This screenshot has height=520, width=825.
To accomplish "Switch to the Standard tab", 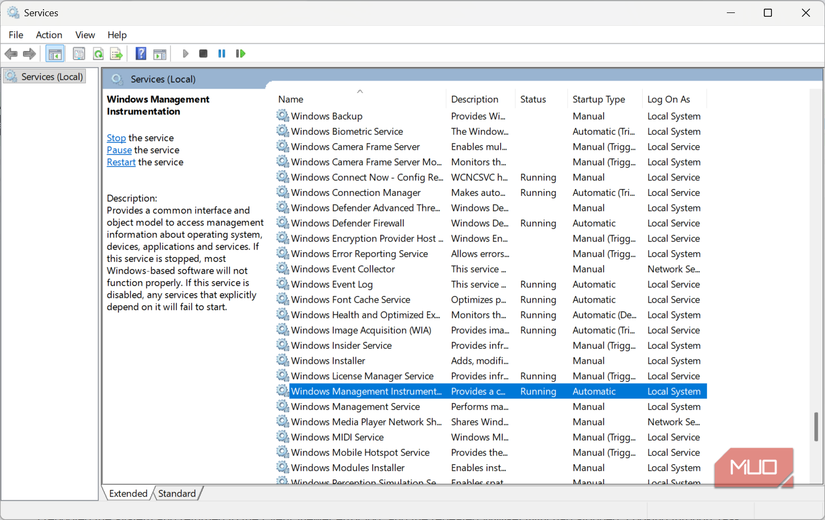I will [177, 493].
